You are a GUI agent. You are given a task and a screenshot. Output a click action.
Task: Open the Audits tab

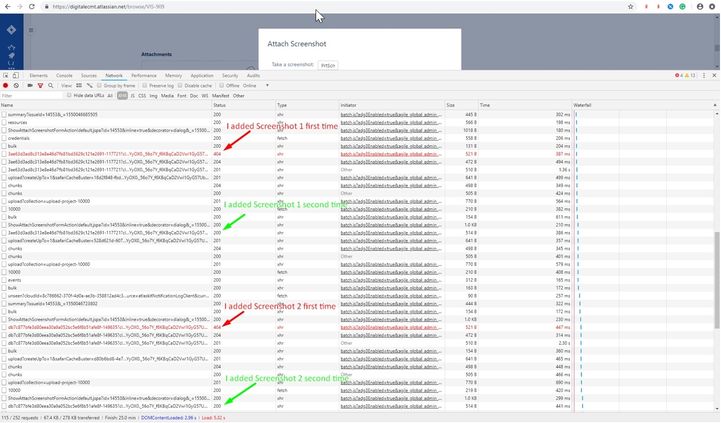tap(253, 75)
